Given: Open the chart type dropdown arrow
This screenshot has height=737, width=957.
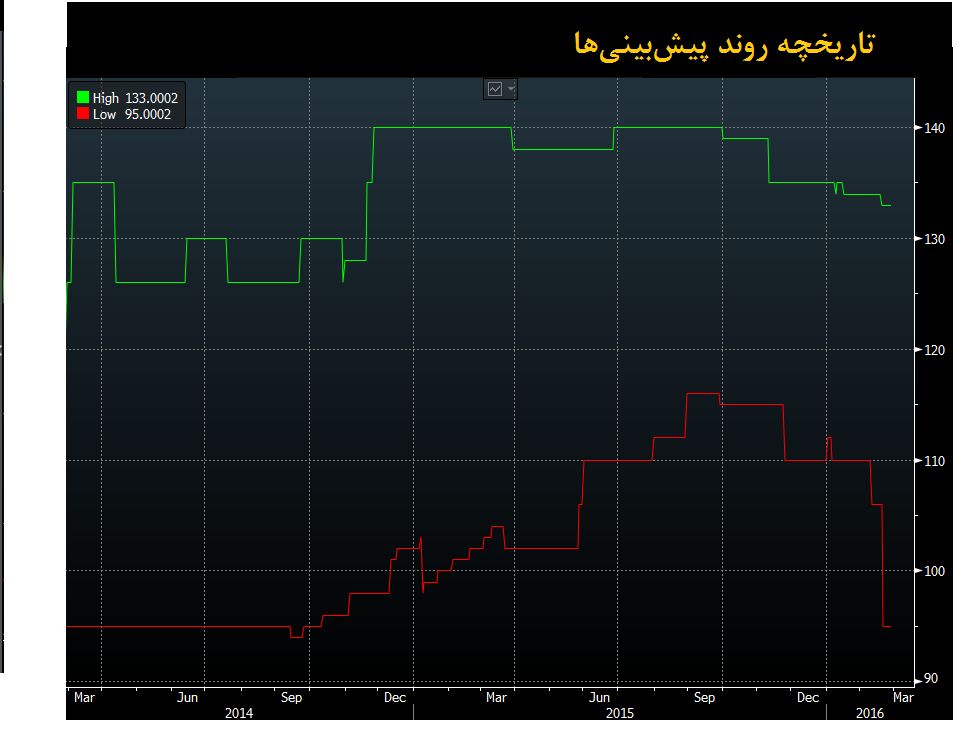Looking at the screenshot, I should [511, 89].
